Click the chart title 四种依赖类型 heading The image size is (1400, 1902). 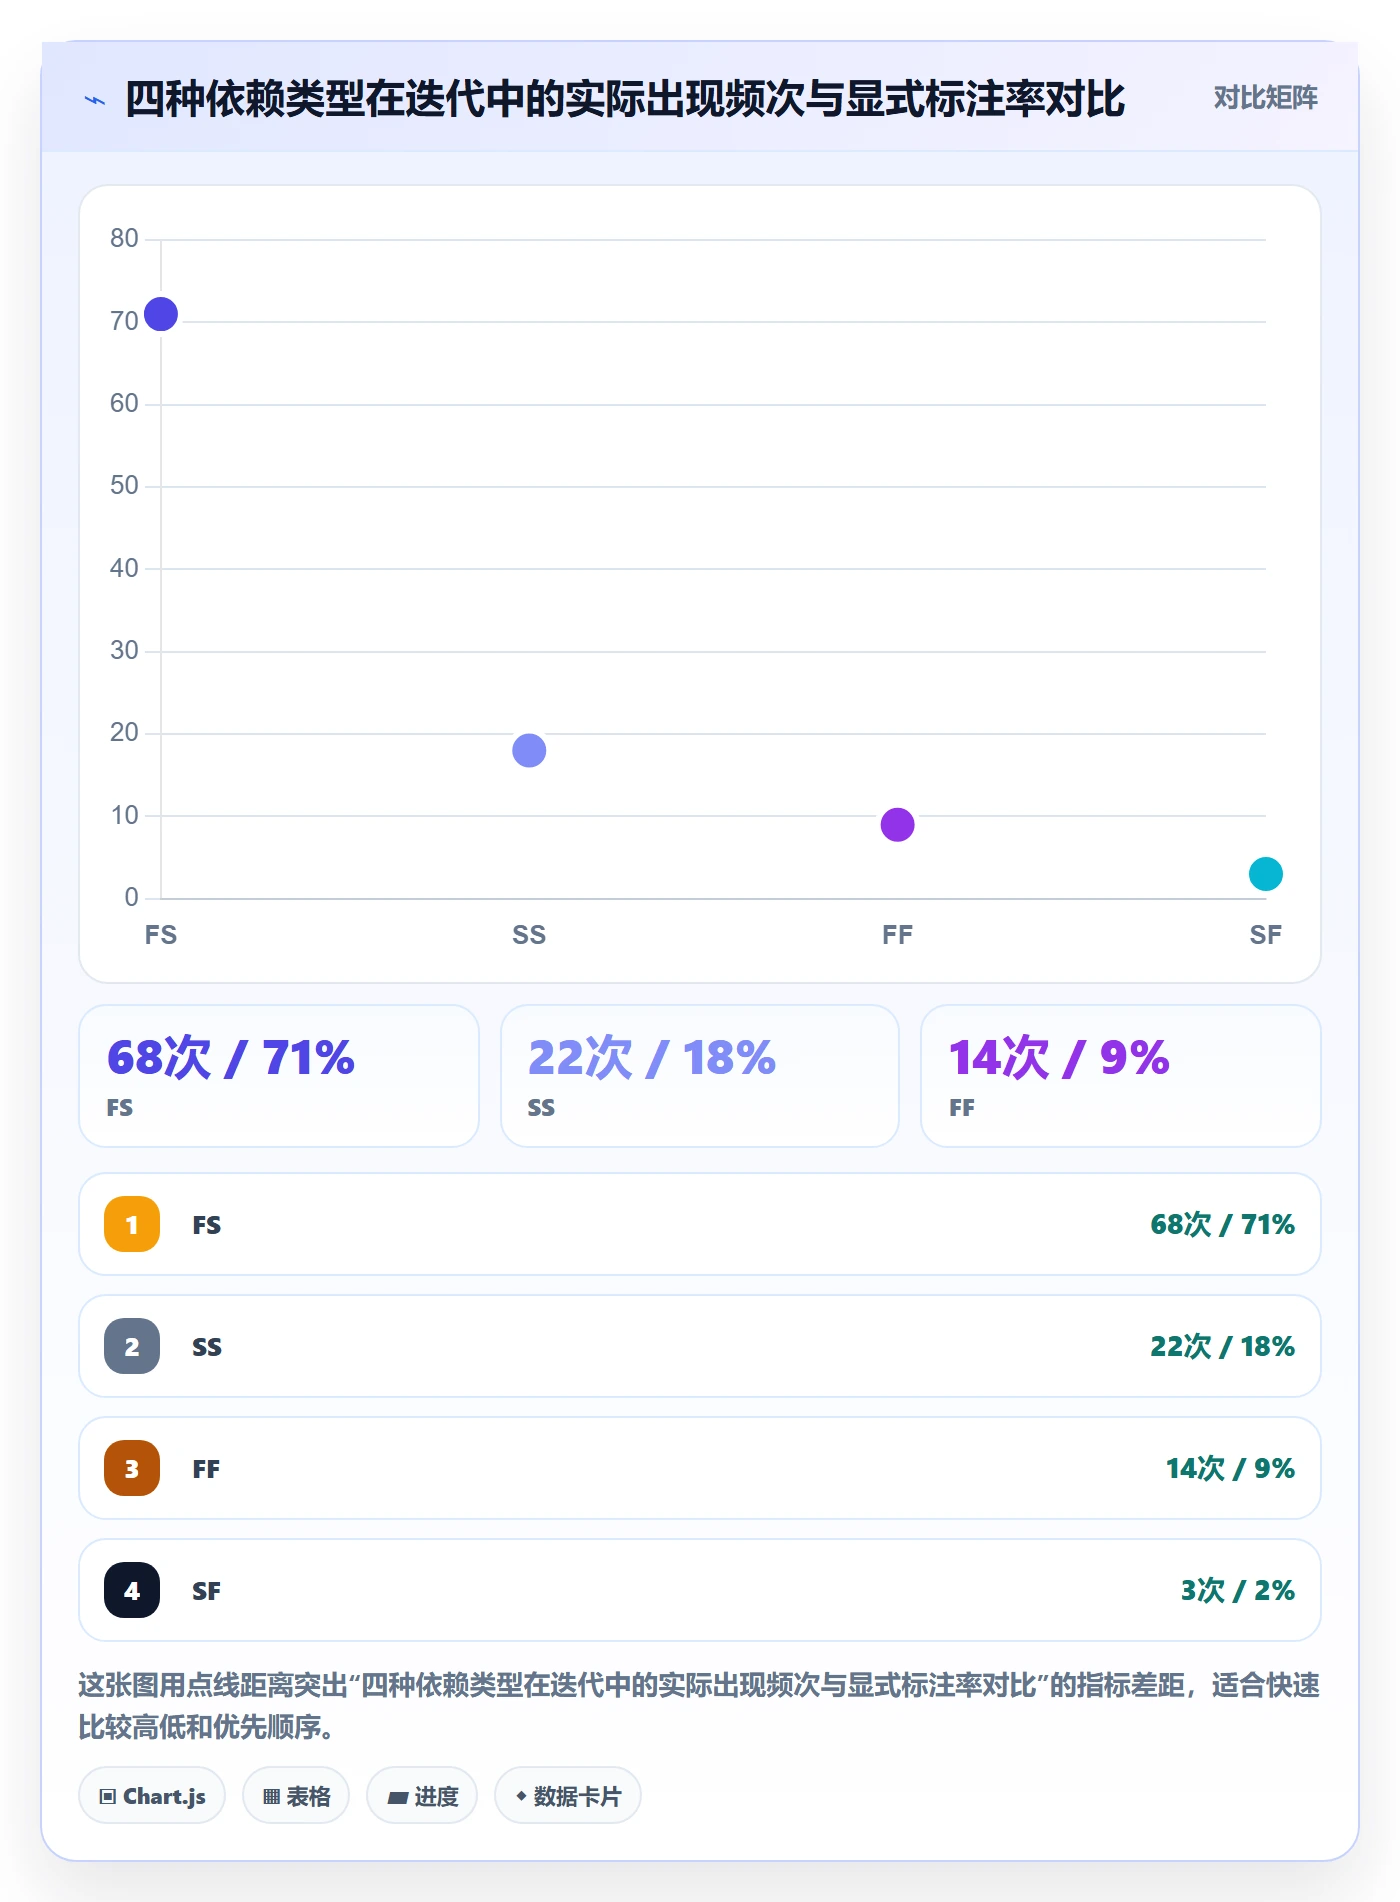tap(625, 100)
